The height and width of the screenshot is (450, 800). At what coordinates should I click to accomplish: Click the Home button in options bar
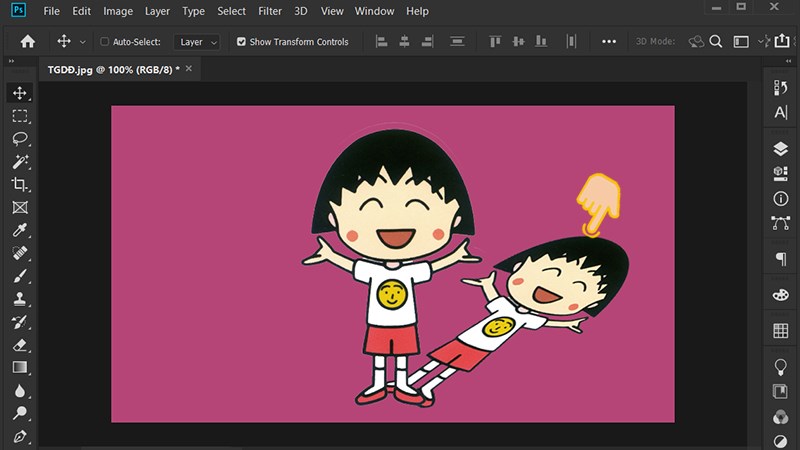(28, 42)
